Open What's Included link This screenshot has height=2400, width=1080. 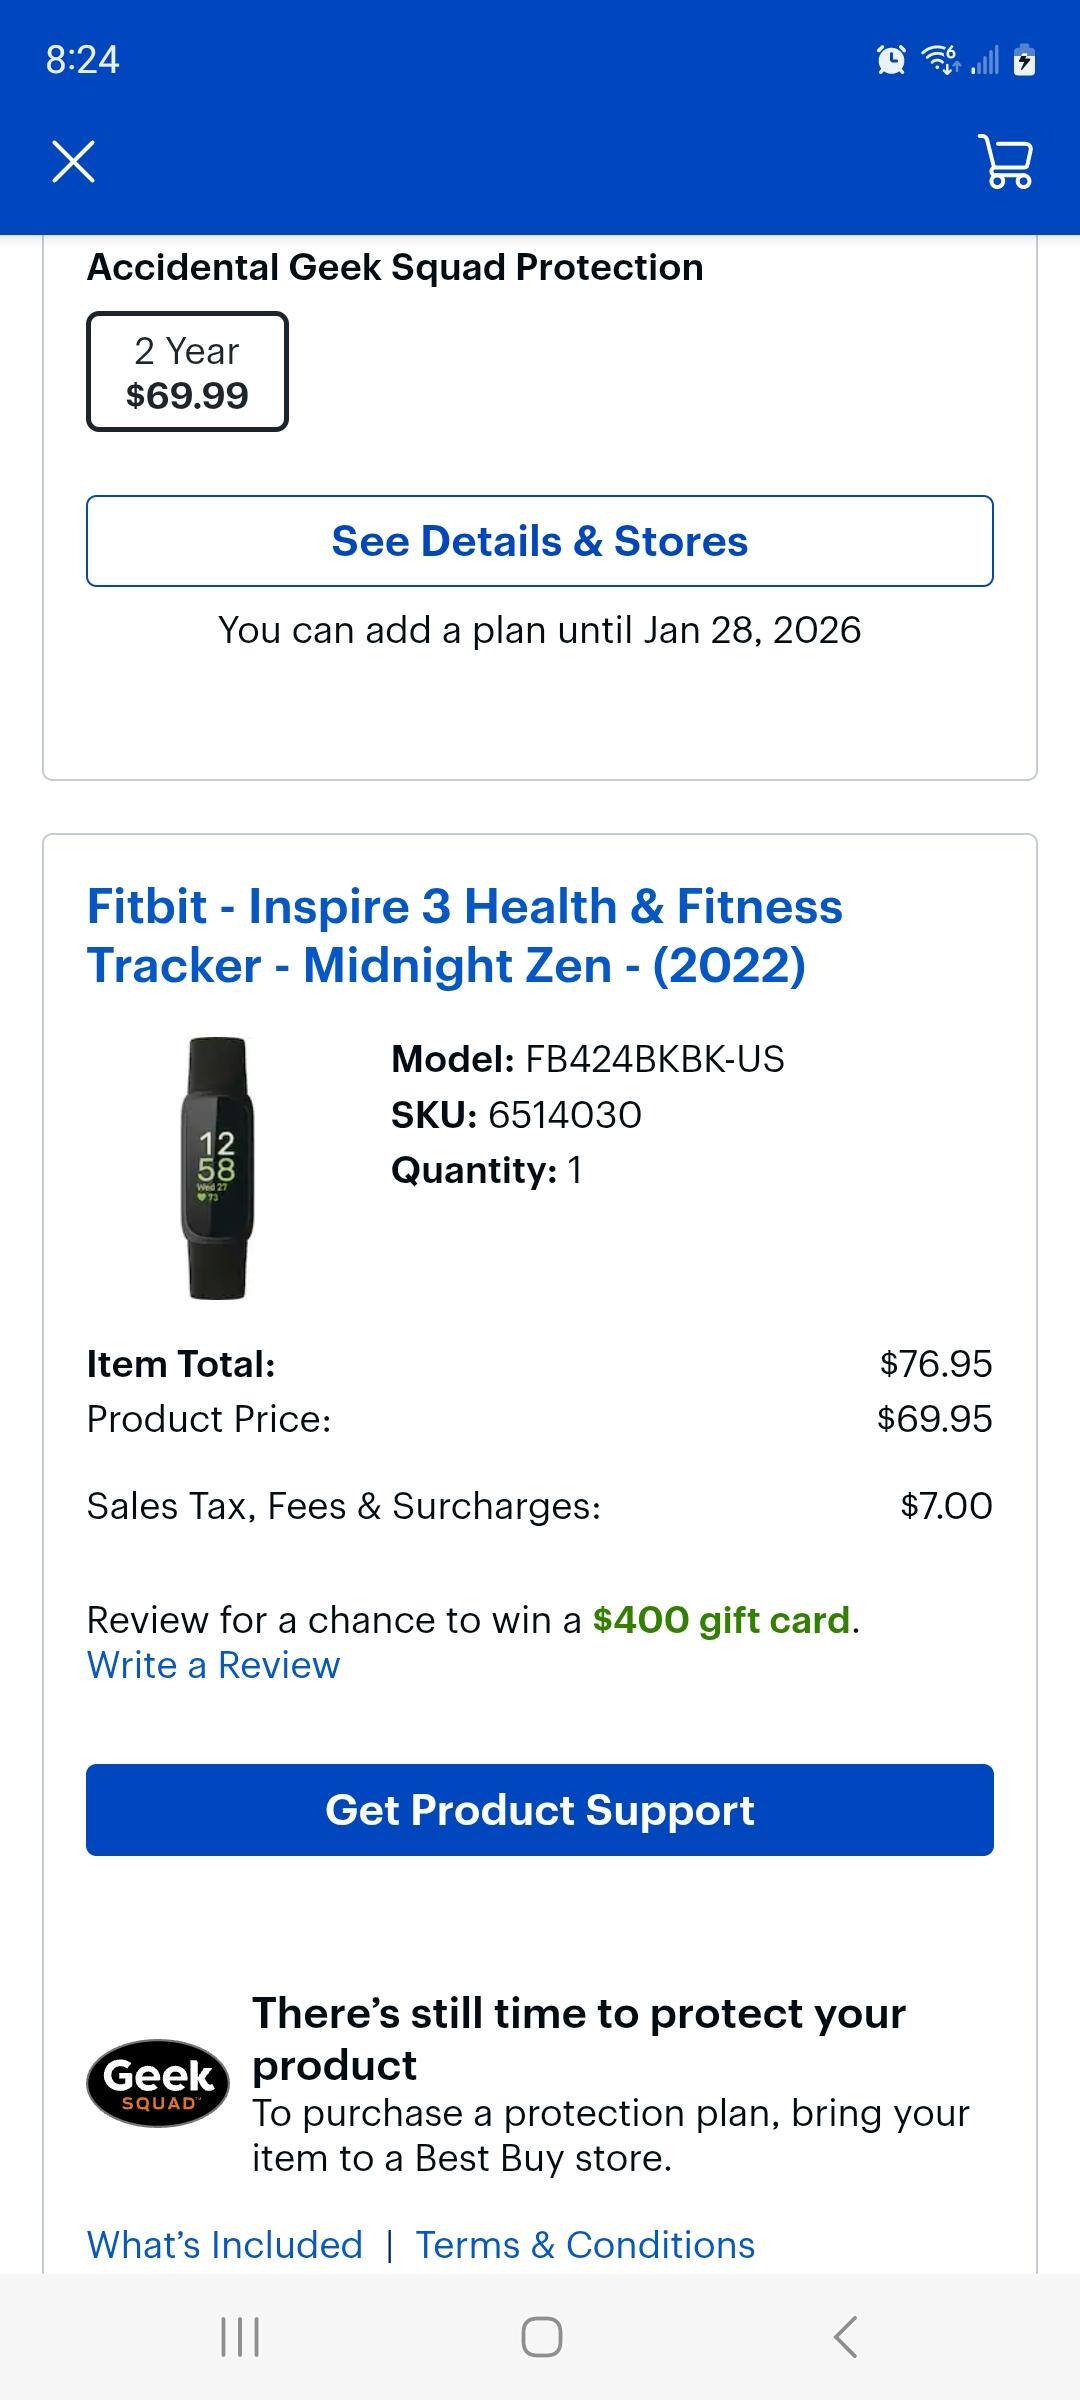tap(225, 2245)
